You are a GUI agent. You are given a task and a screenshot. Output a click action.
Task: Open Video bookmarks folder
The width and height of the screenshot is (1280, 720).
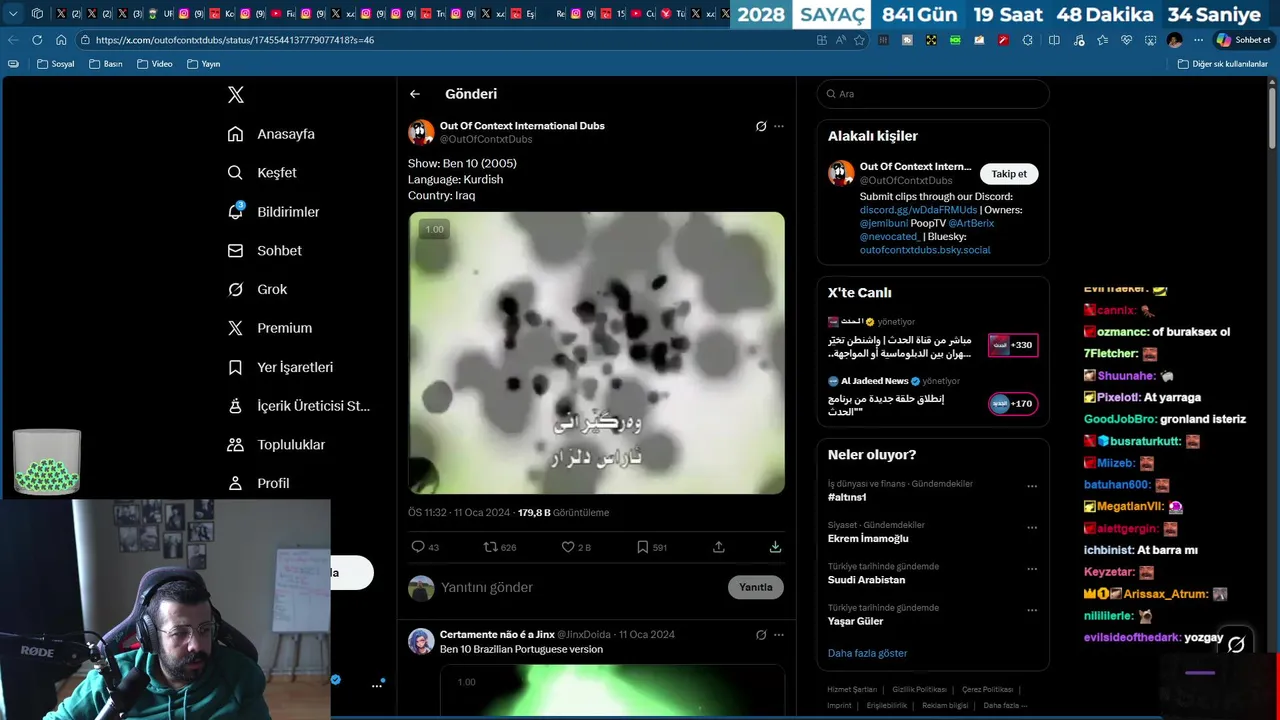154,64
